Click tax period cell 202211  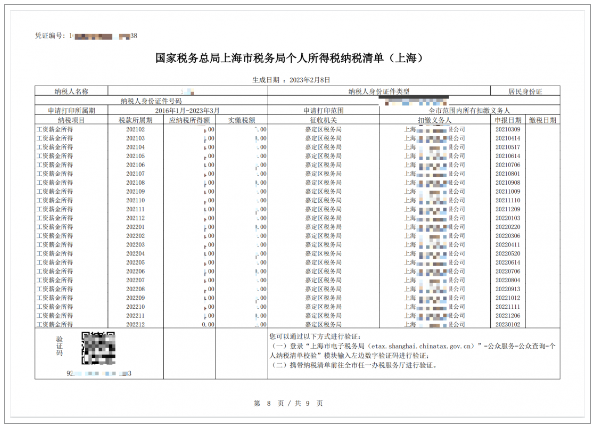pos(136,315)
